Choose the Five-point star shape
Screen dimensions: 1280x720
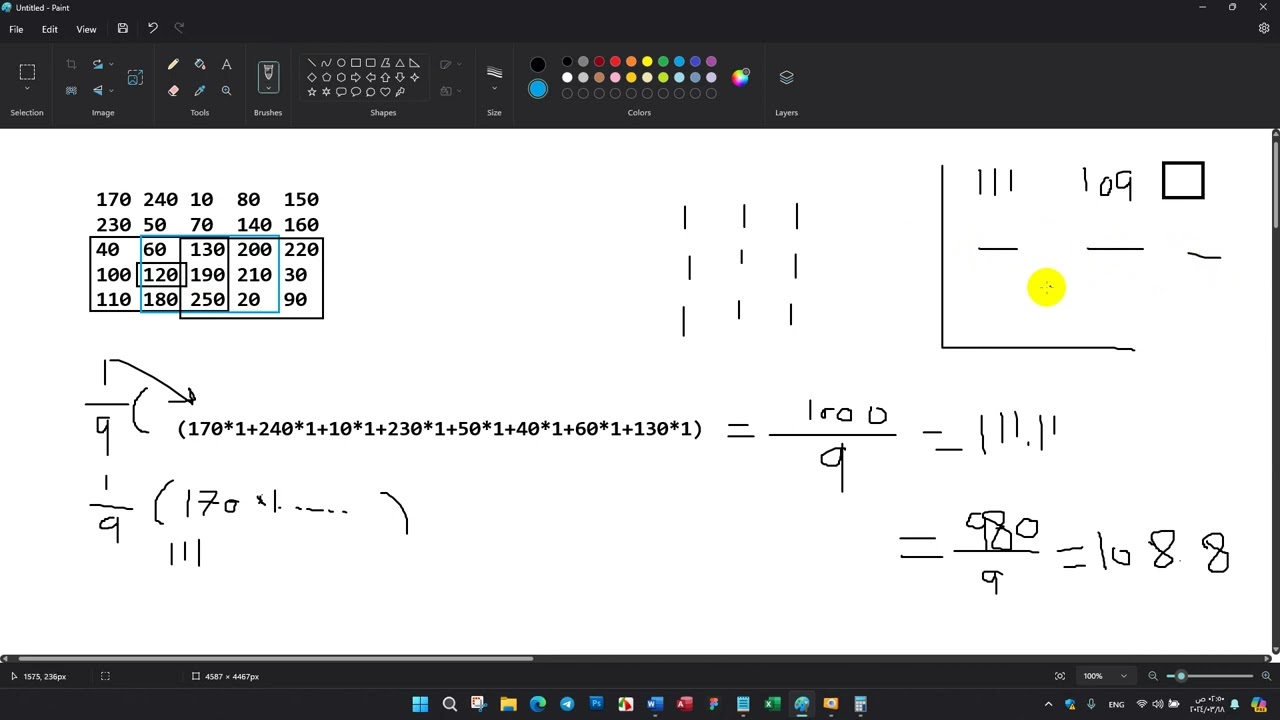tap(312, 92)
